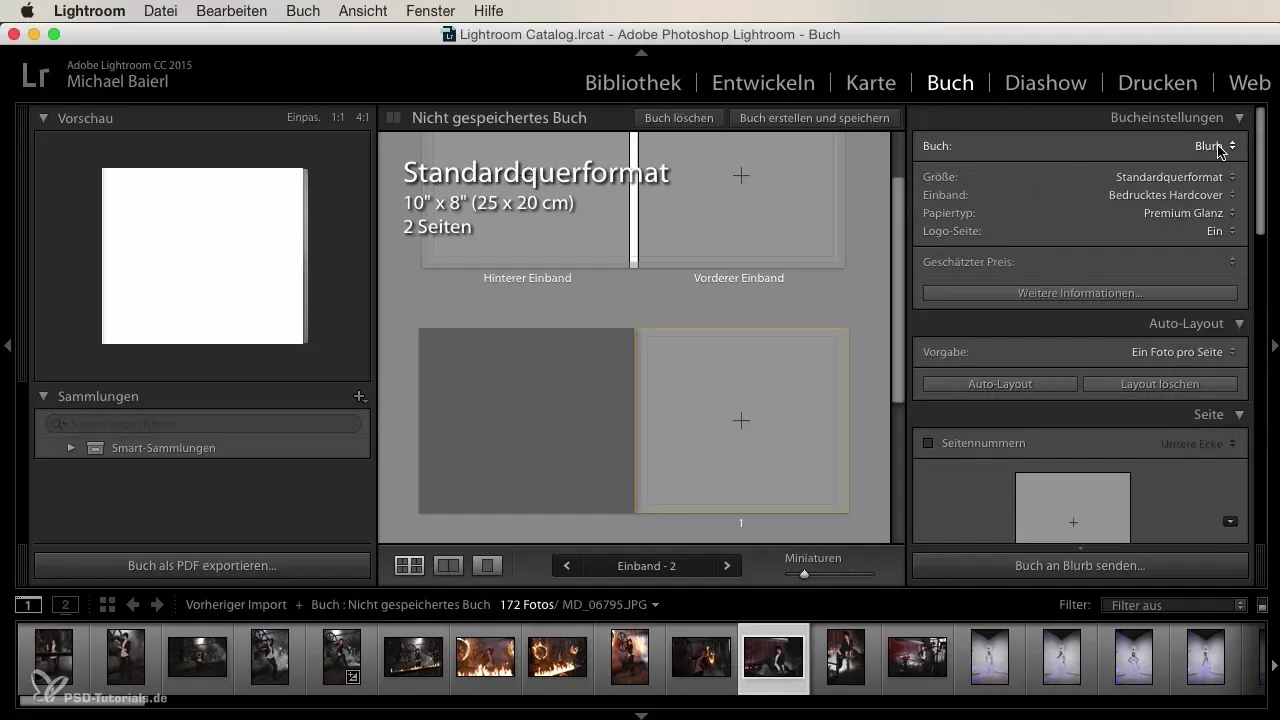Go to previous page arrow

point(567,566)
